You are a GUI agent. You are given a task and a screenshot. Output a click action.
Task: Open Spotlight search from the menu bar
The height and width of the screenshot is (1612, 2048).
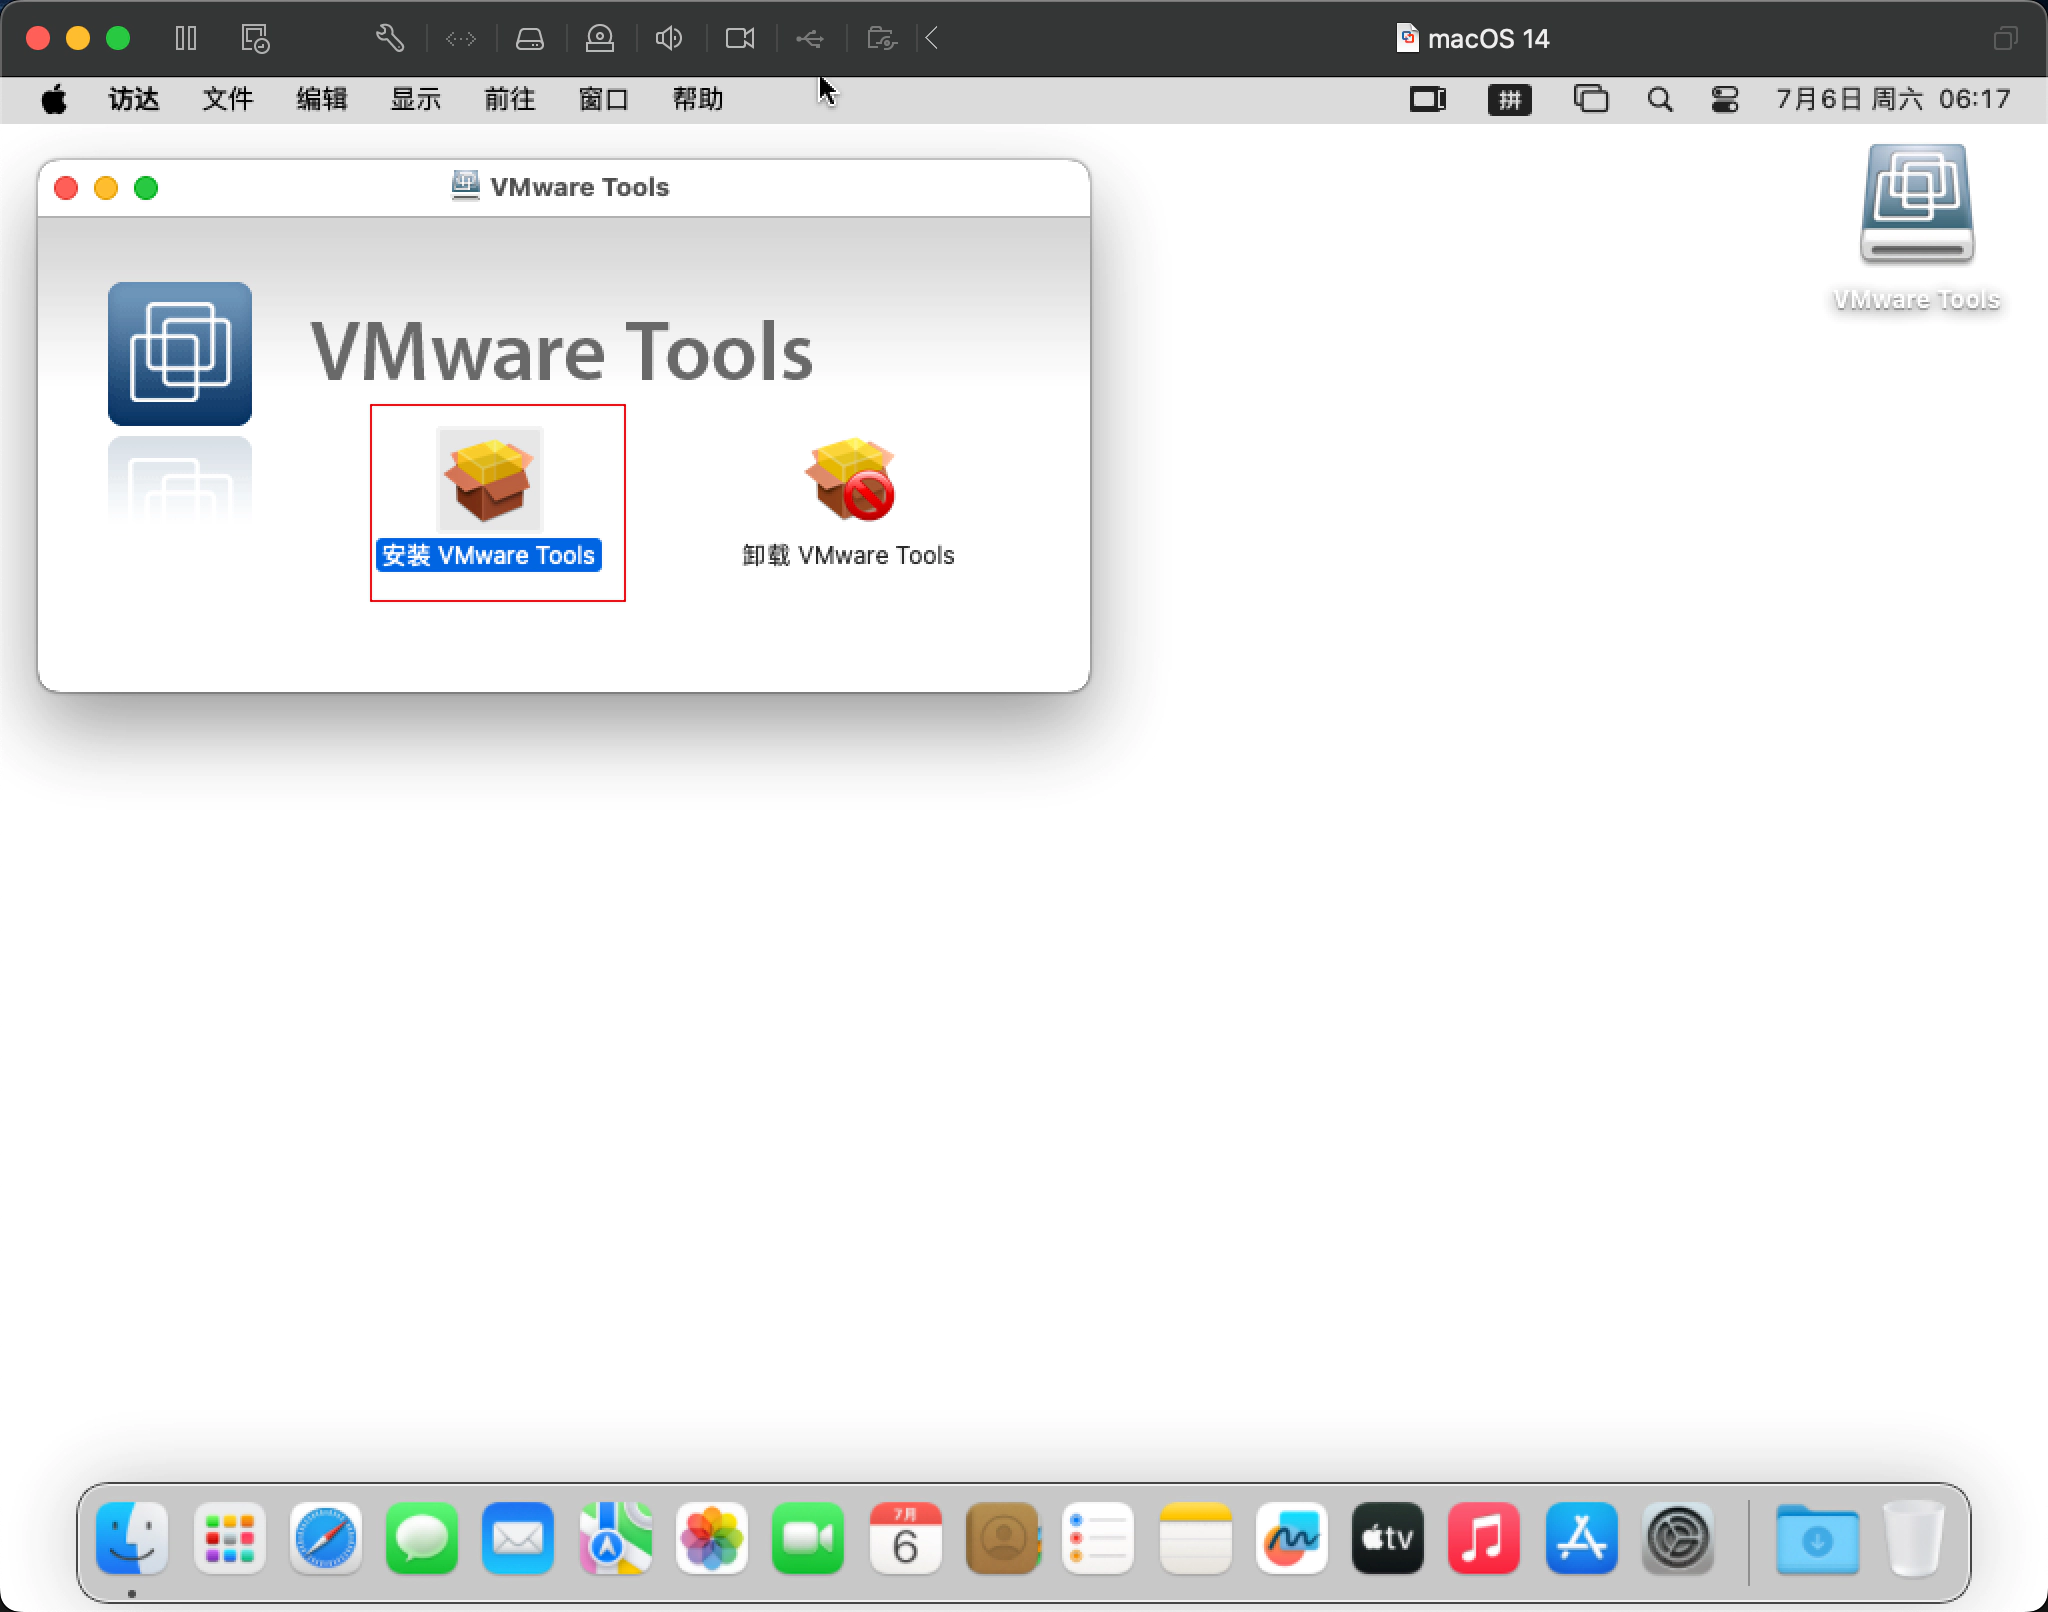click(x=1659, y=99)
